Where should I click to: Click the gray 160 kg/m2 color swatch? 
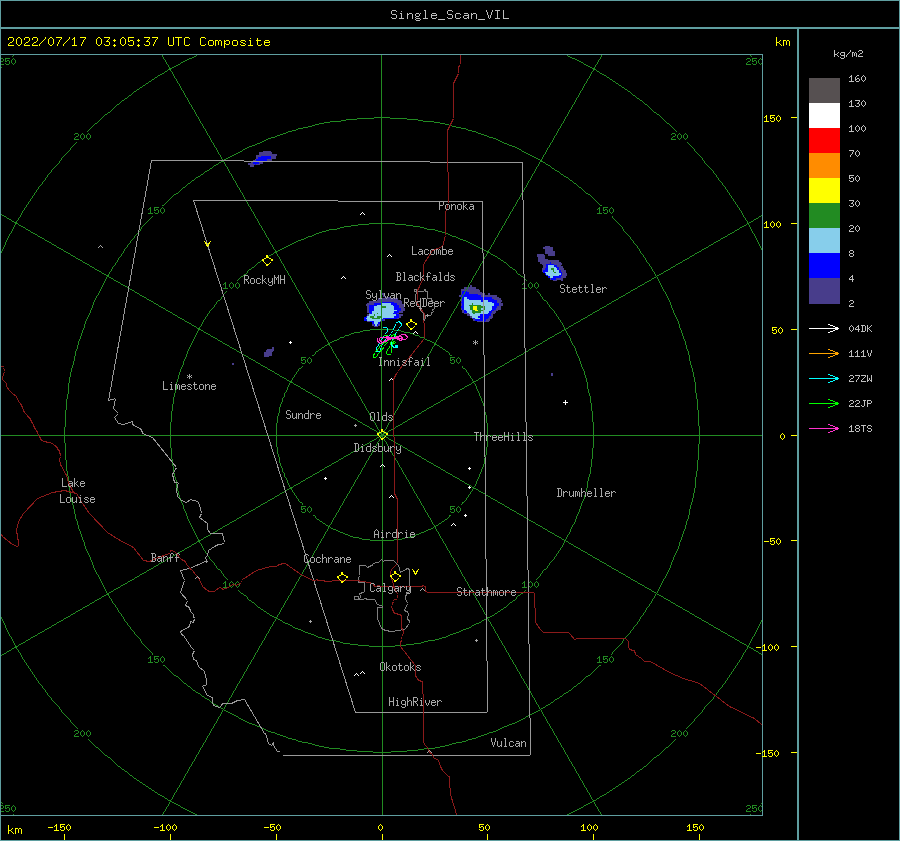[x=824, y=90]
